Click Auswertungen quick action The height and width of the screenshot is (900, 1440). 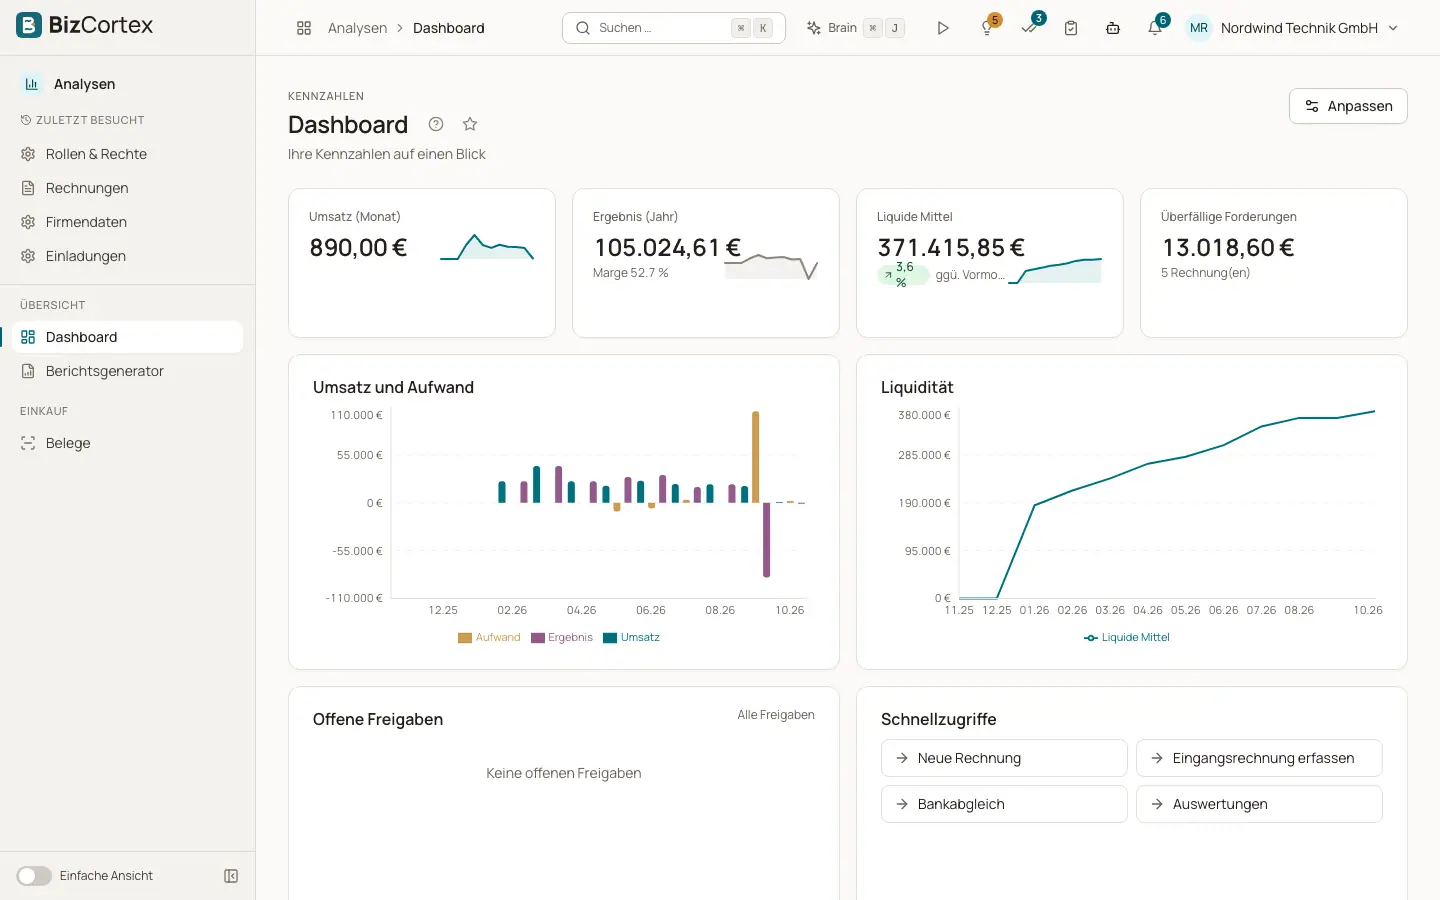1259,804
